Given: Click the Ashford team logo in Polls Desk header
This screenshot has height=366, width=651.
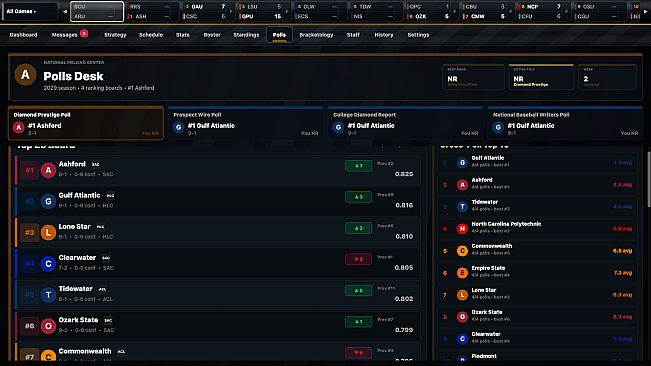Looking at the screenshot, I should click(x=25, y=75).
